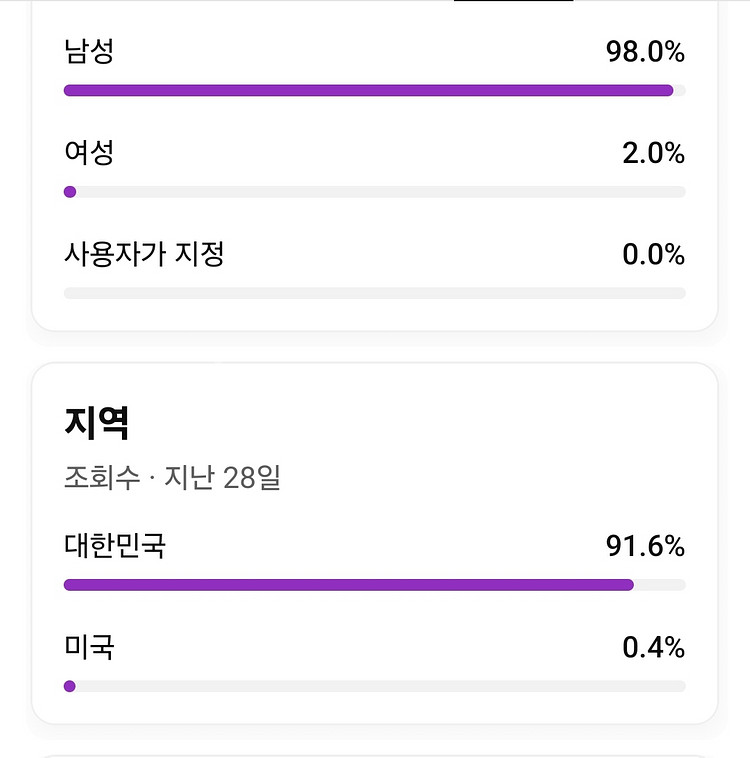Select the 여성 label

coord(89,153)
